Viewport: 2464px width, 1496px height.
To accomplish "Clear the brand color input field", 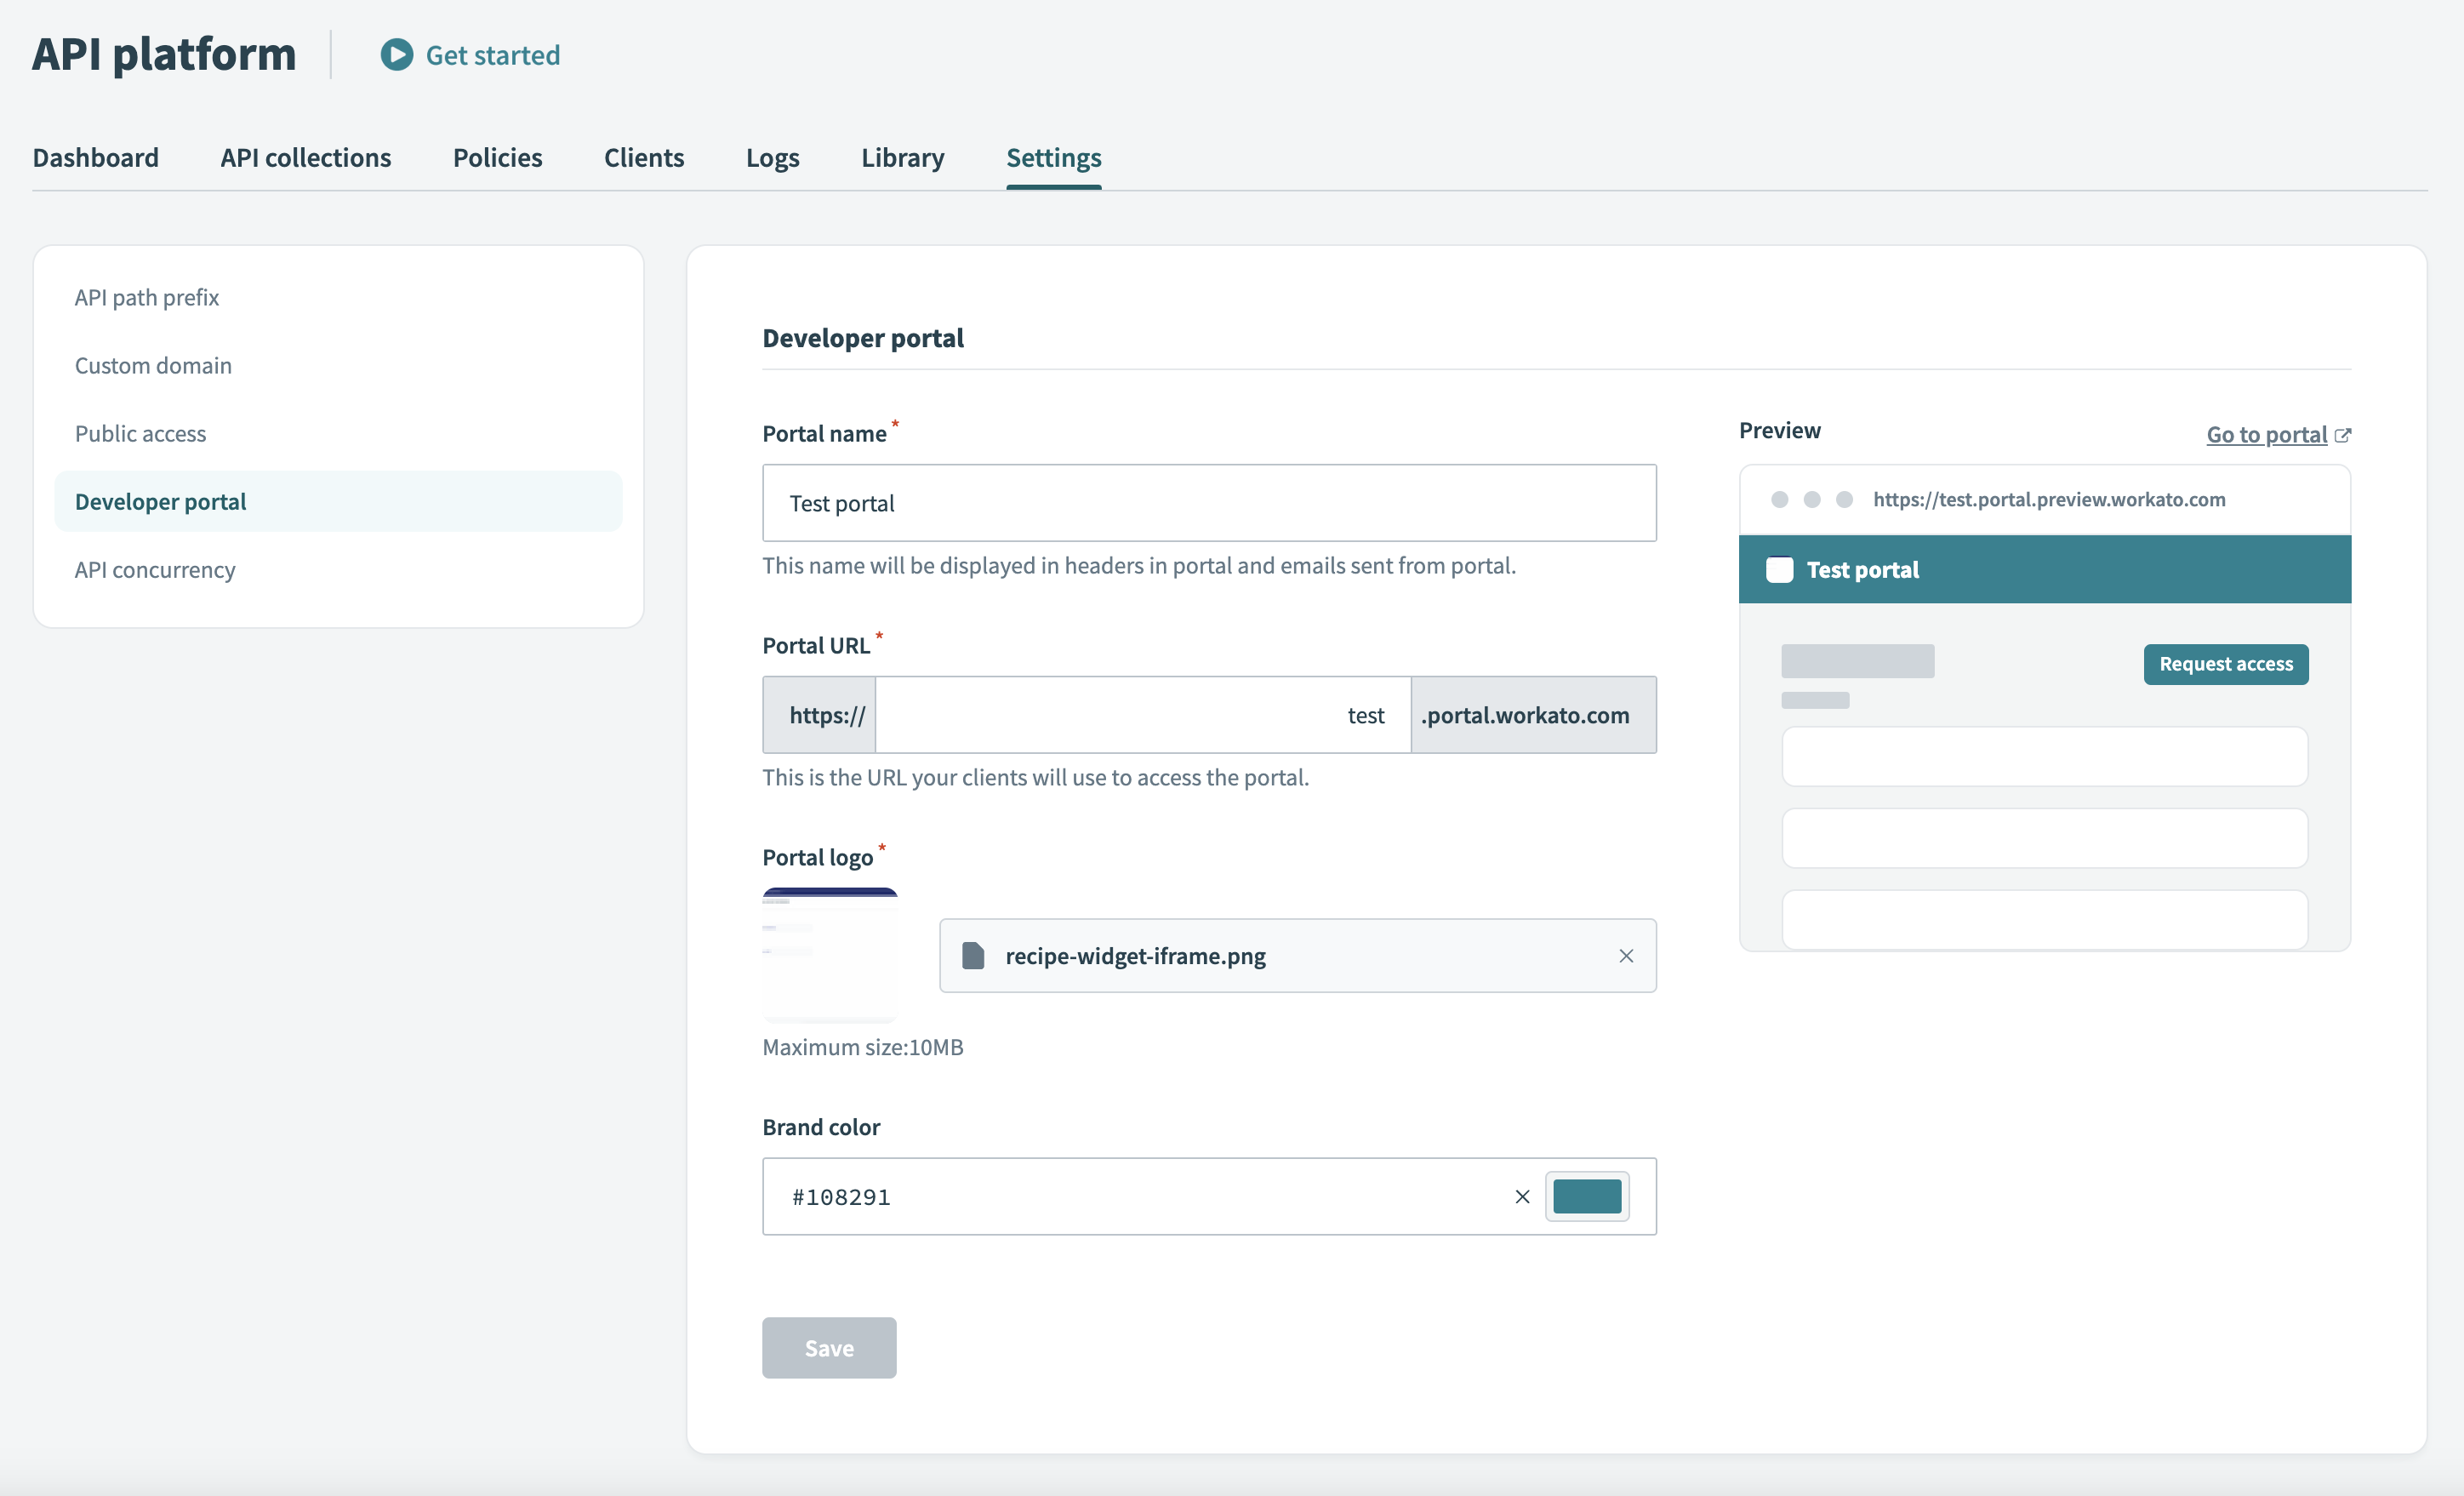I will point(1520,1195).
